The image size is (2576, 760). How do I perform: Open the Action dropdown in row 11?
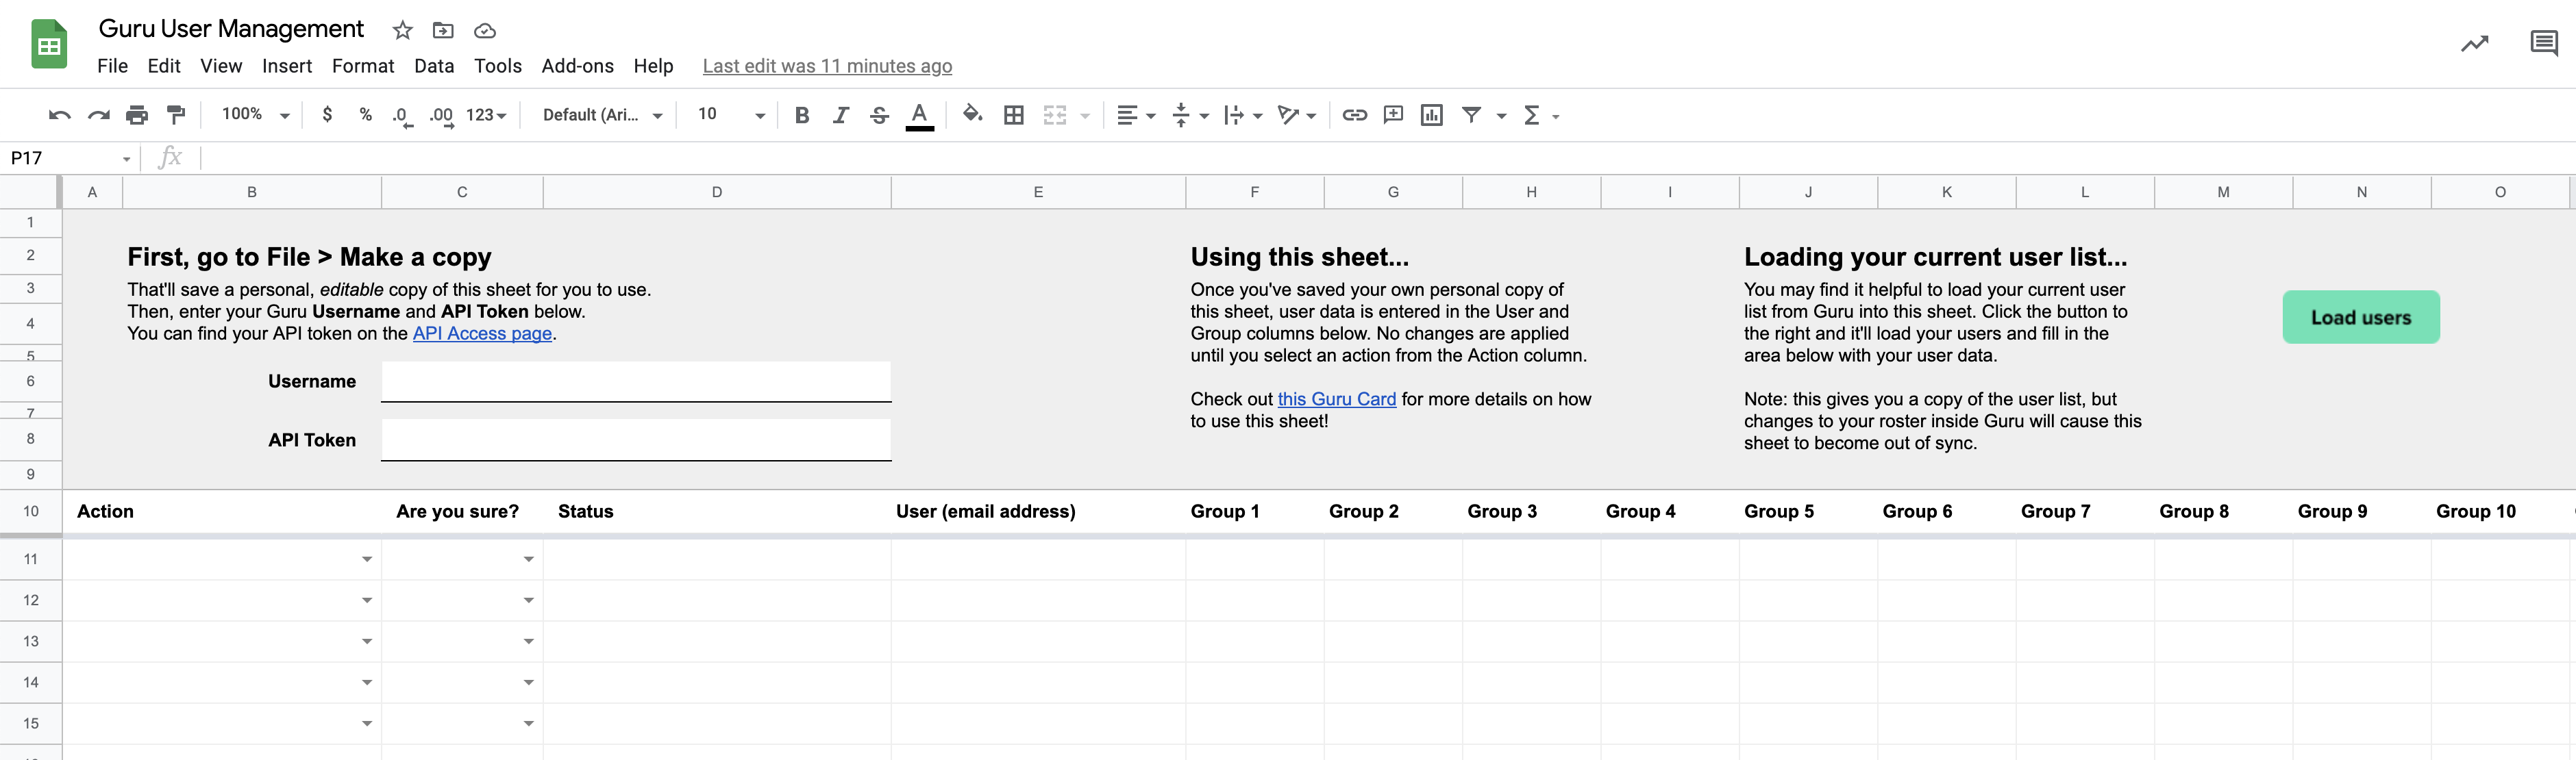tap(367, 559)
